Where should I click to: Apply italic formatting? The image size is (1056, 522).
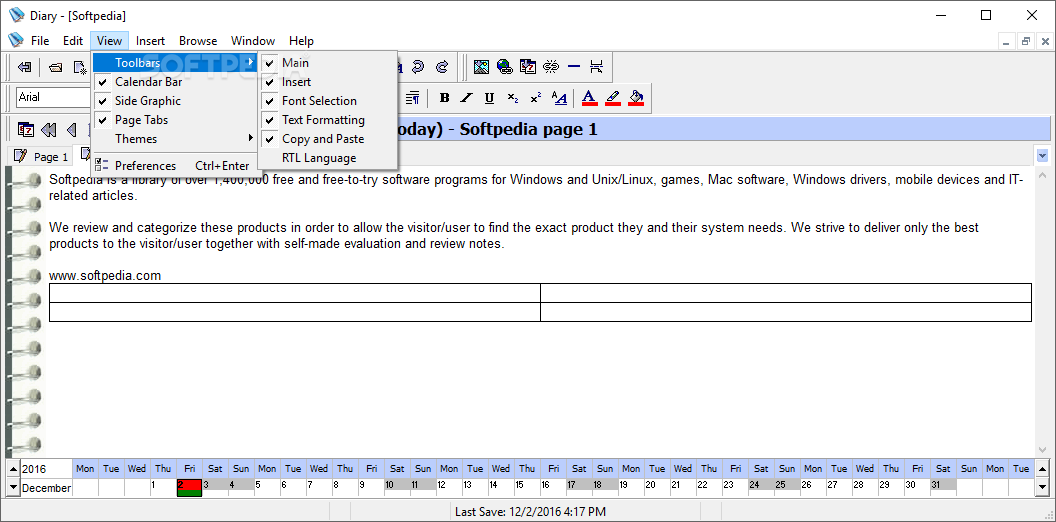point(466,98)
